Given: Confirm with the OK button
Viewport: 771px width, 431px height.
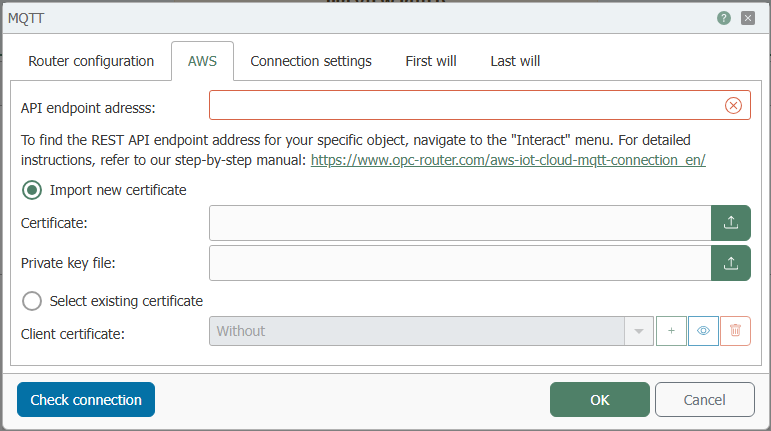Looking at the screenshot, I should click(x=600, y=400).
